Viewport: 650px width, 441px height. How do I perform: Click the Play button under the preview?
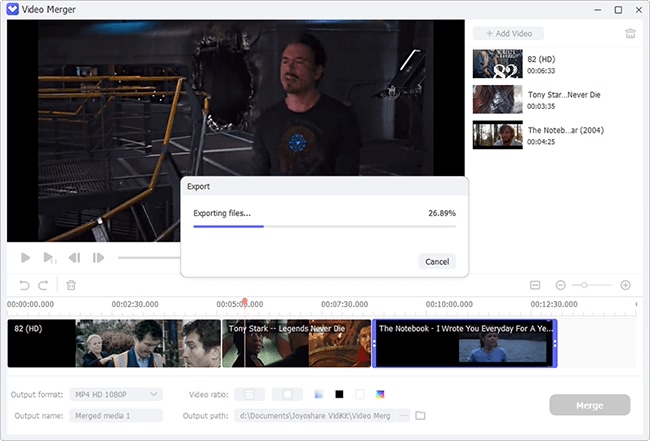(x=25, y=258)
